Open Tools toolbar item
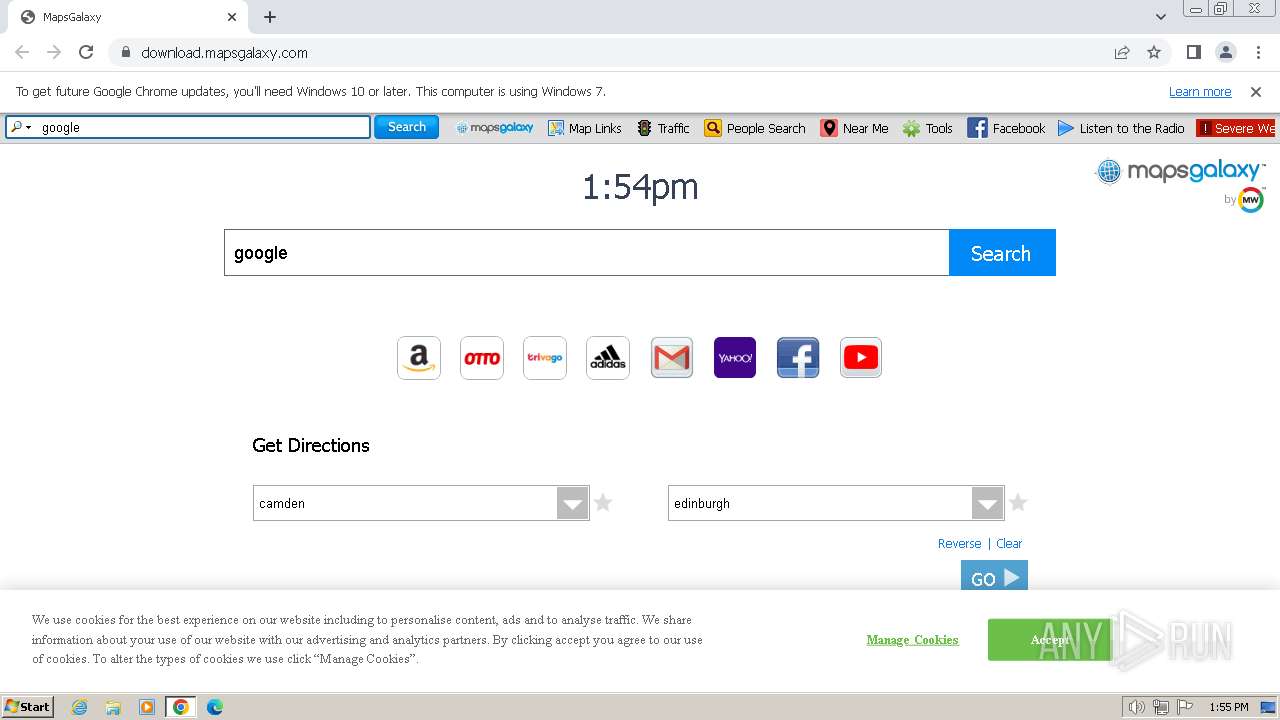 point(928,128)
